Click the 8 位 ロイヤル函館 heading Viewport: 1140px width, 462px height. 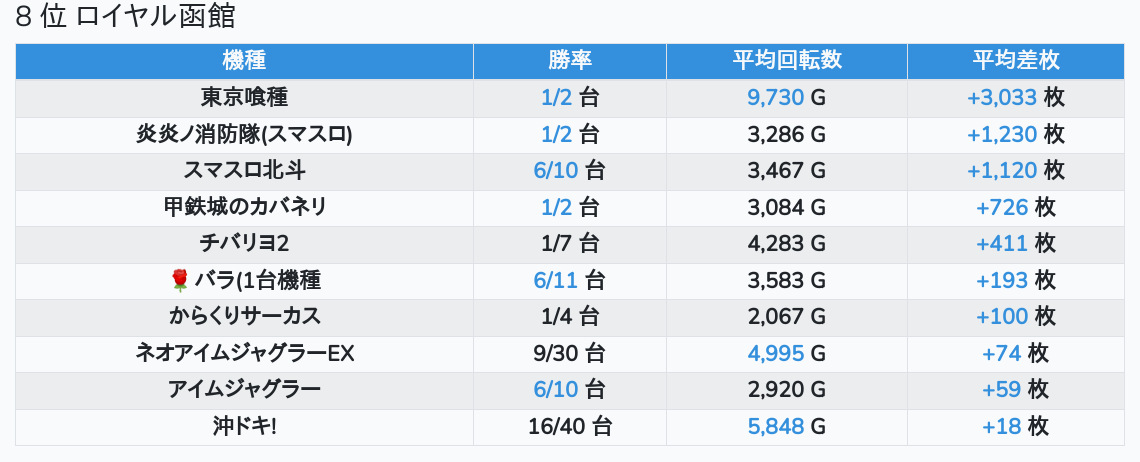pos(126,18)
